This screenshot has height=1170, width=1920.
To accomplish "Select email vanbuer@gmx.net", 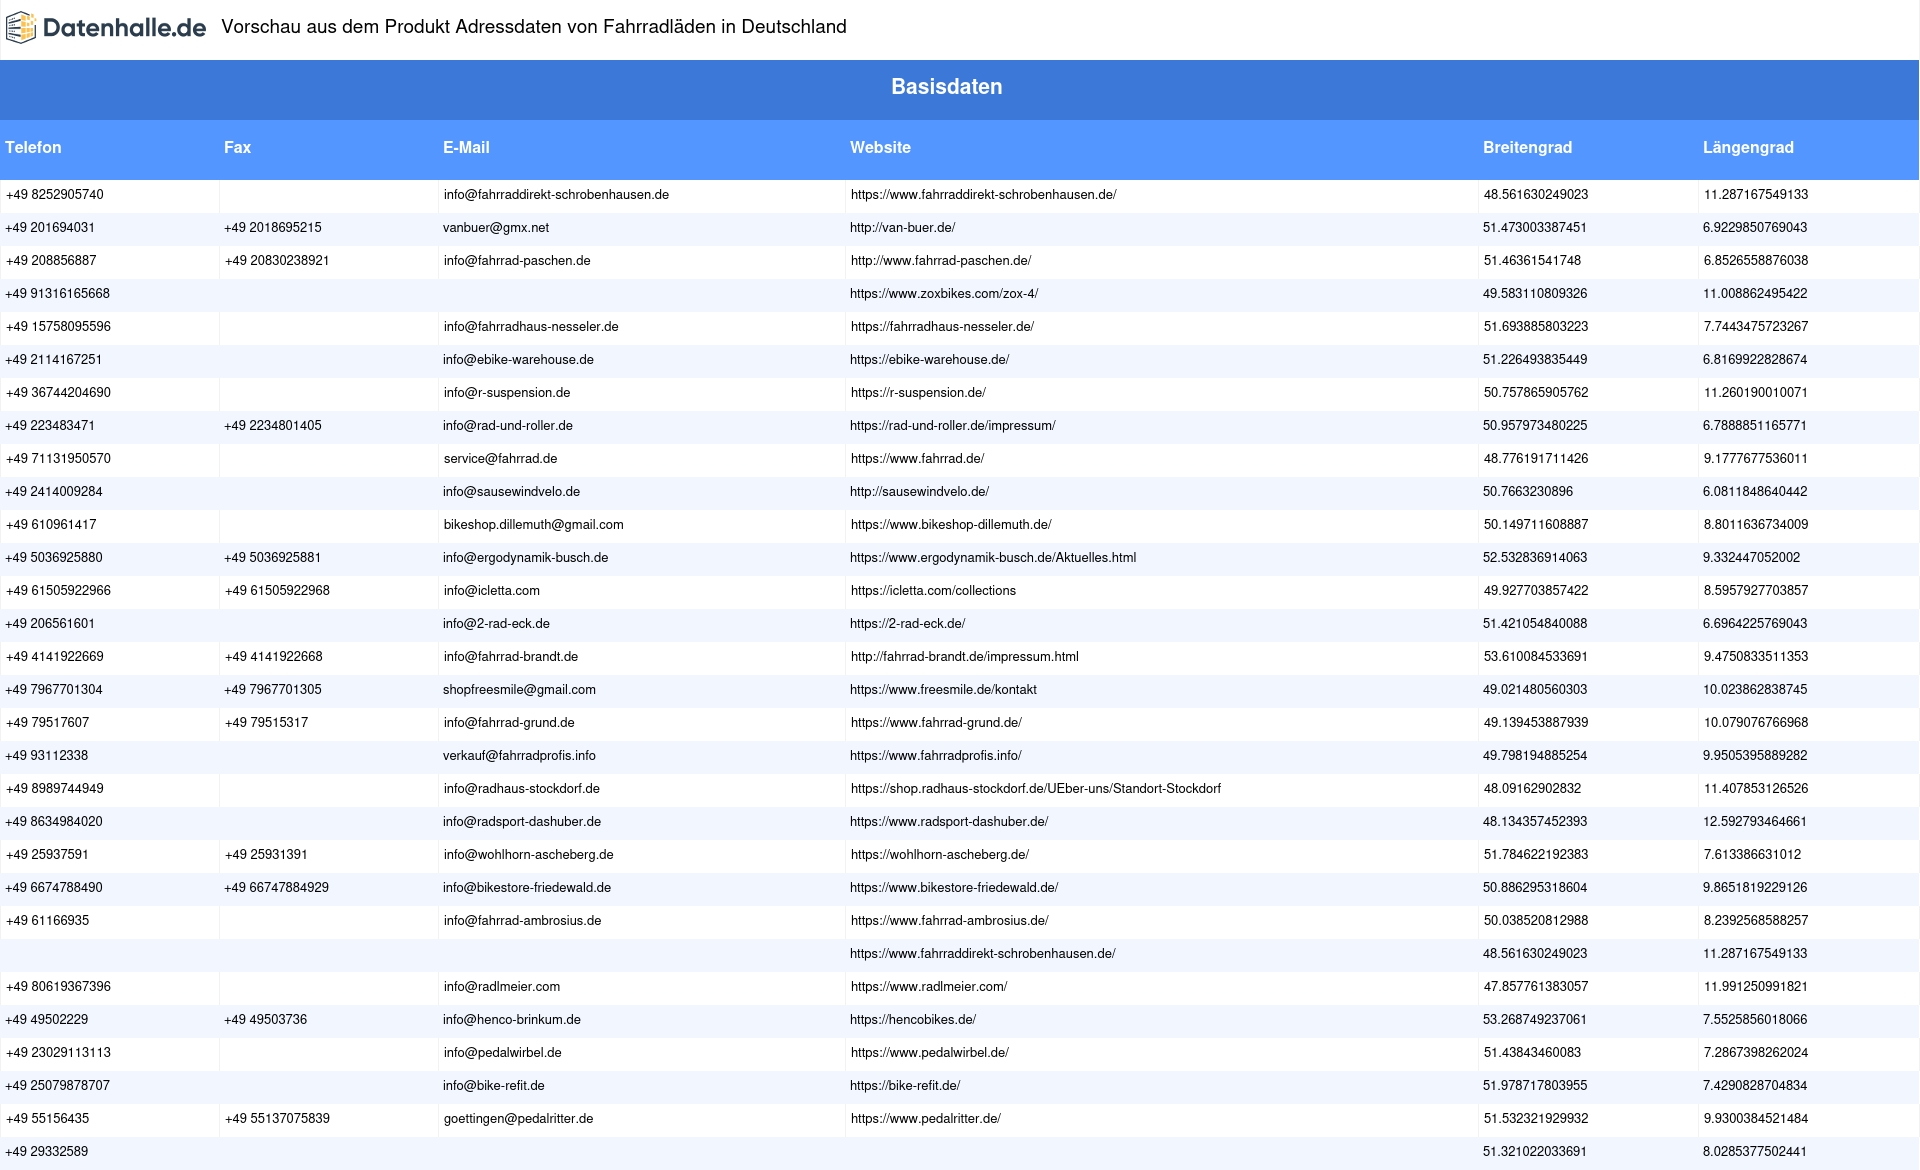I will point(496,228).
